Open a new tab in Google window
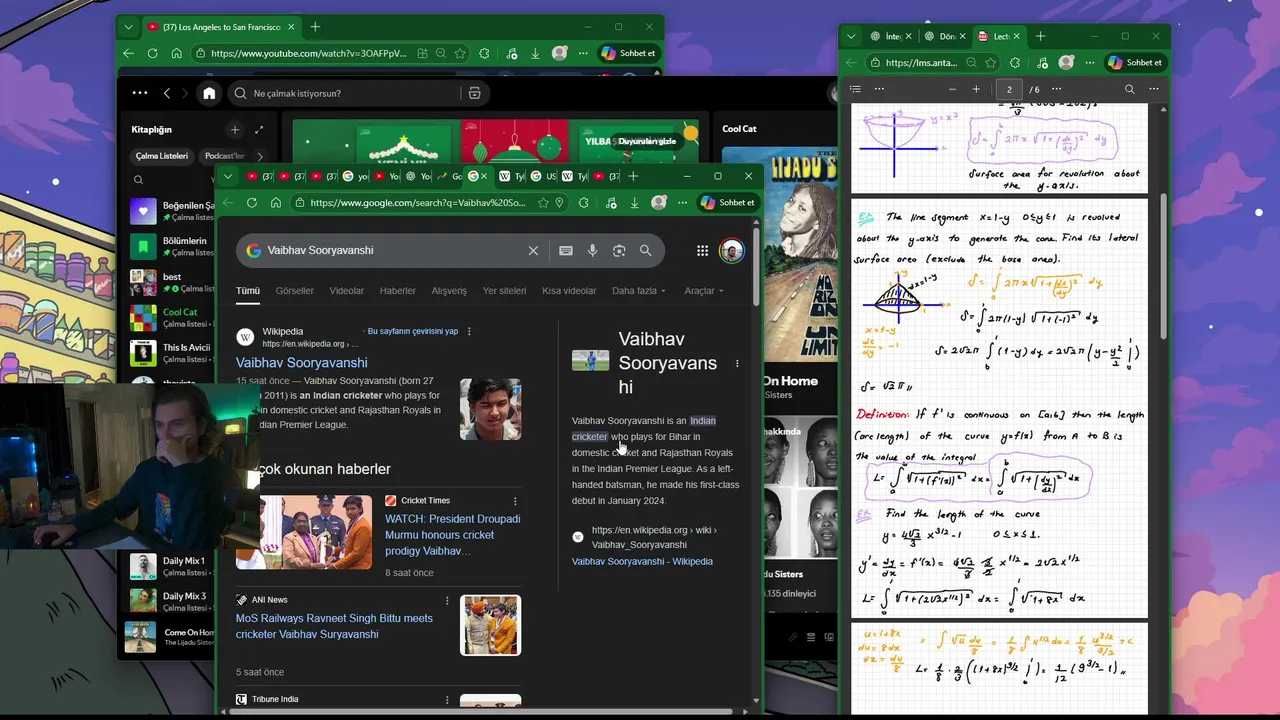Image resolution: width=1280 pixels, height=720 pixels. click(633, 176)
